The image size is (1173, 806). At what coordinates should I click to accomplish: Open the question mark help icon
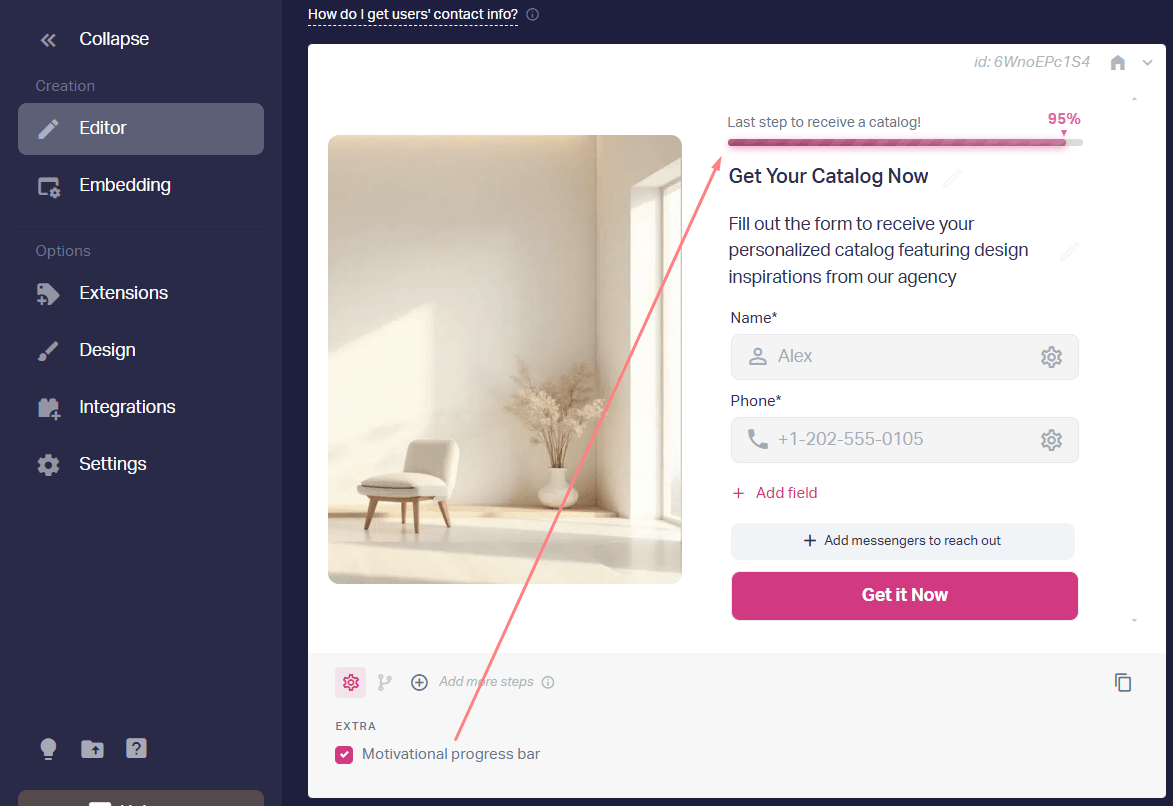pos(136,748)
